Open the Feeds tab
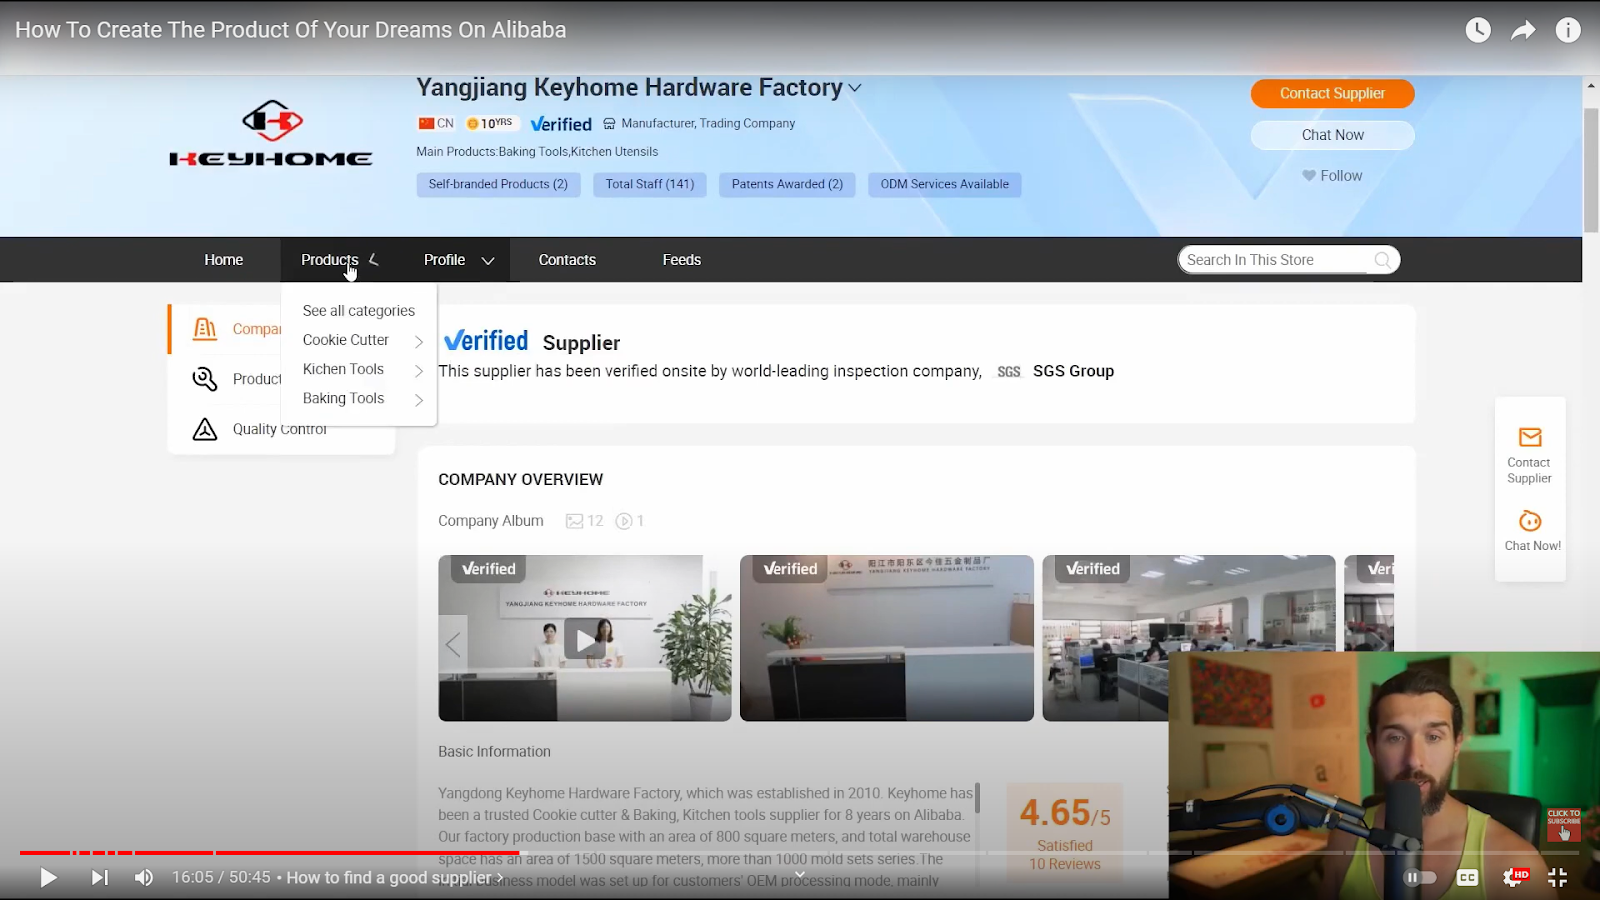The width and height of the screenshot is (1600, 900). (682, 260)
